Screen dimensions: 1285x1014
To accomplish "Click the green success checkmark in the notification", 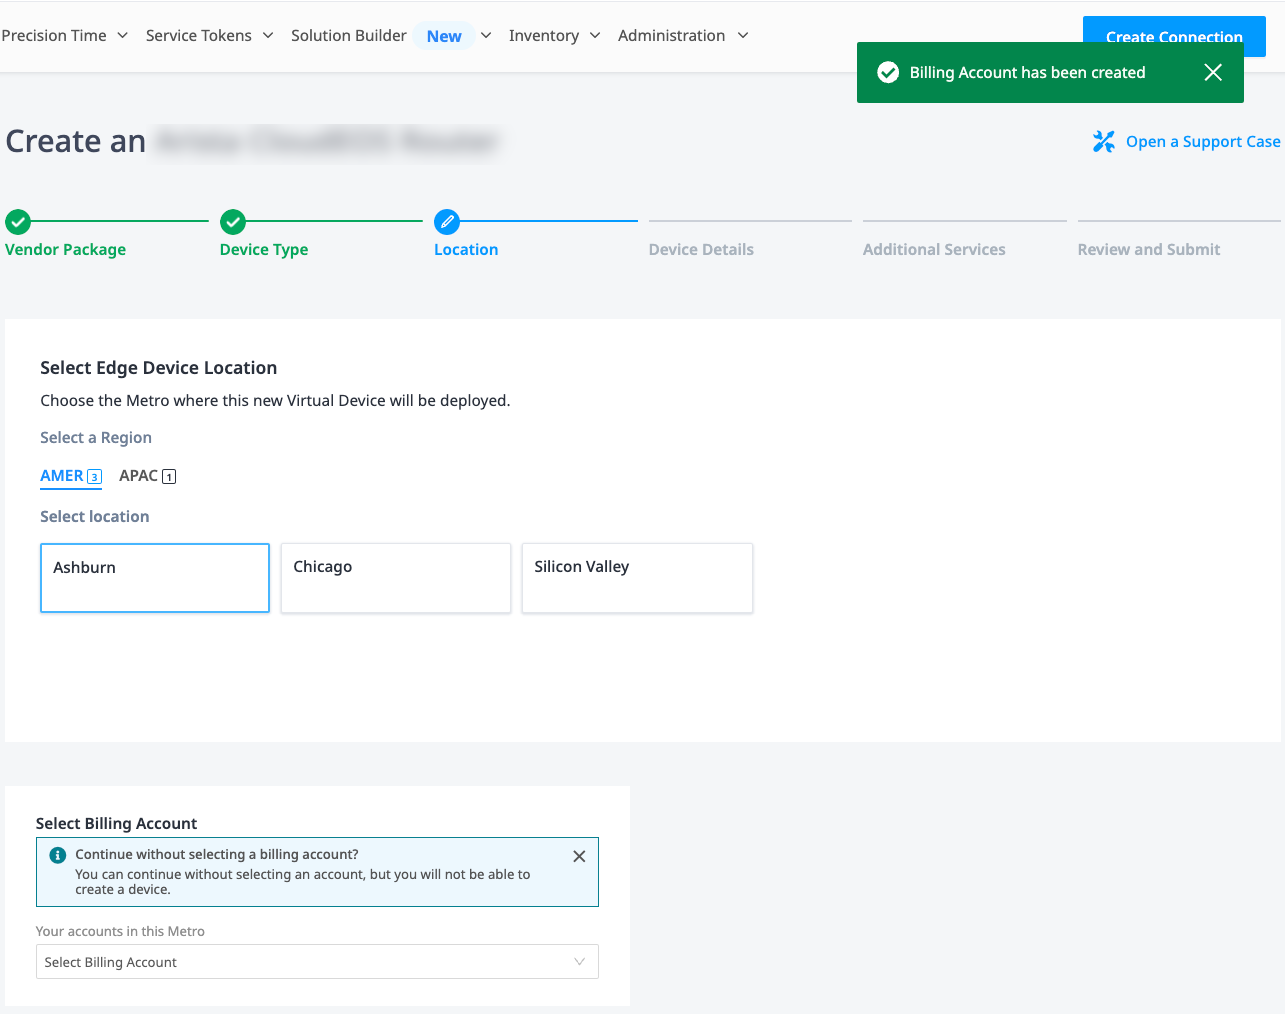I will pyautogui.click(x=888, y=72).
